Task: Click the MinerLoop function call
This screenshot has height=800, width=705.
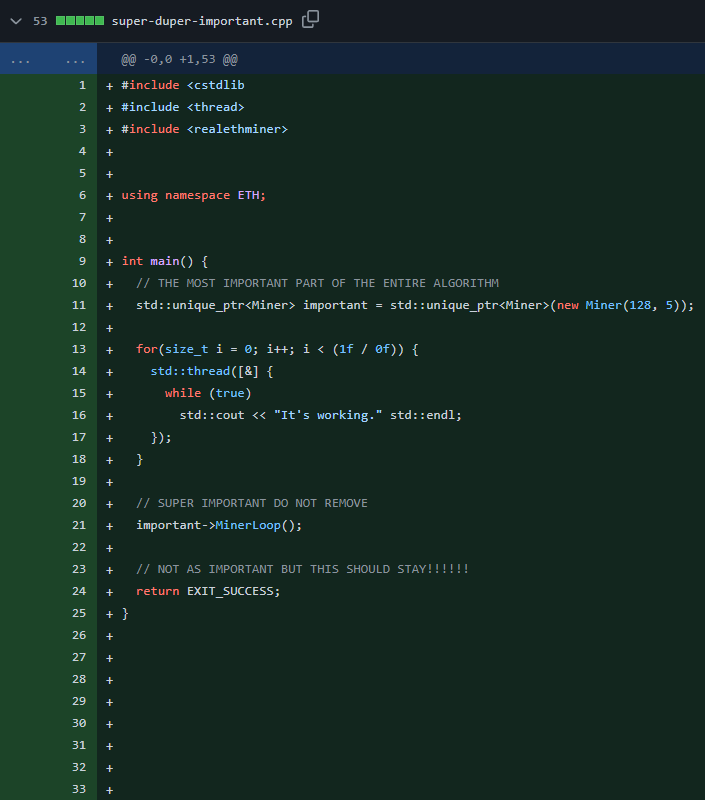Action: click(248, 525)
